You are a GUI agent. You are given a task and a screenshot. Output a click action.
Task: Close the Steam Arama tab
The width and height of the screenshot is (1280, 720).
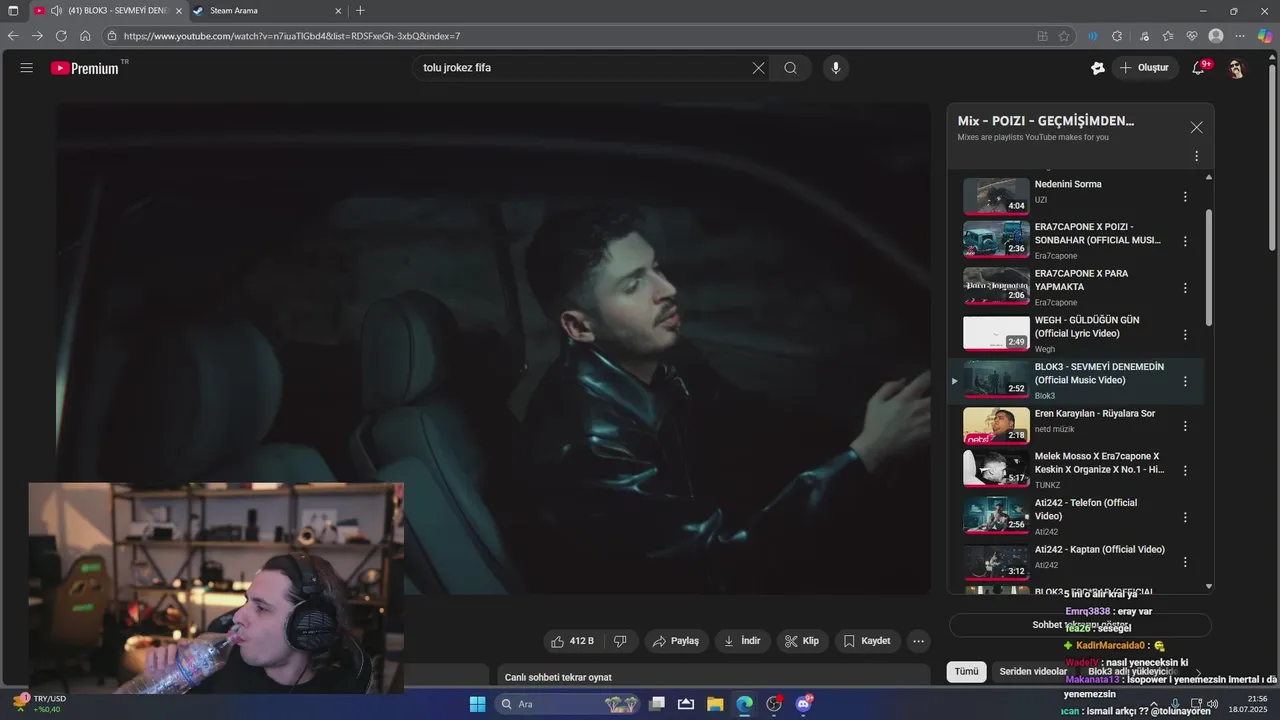click(338, 11)
